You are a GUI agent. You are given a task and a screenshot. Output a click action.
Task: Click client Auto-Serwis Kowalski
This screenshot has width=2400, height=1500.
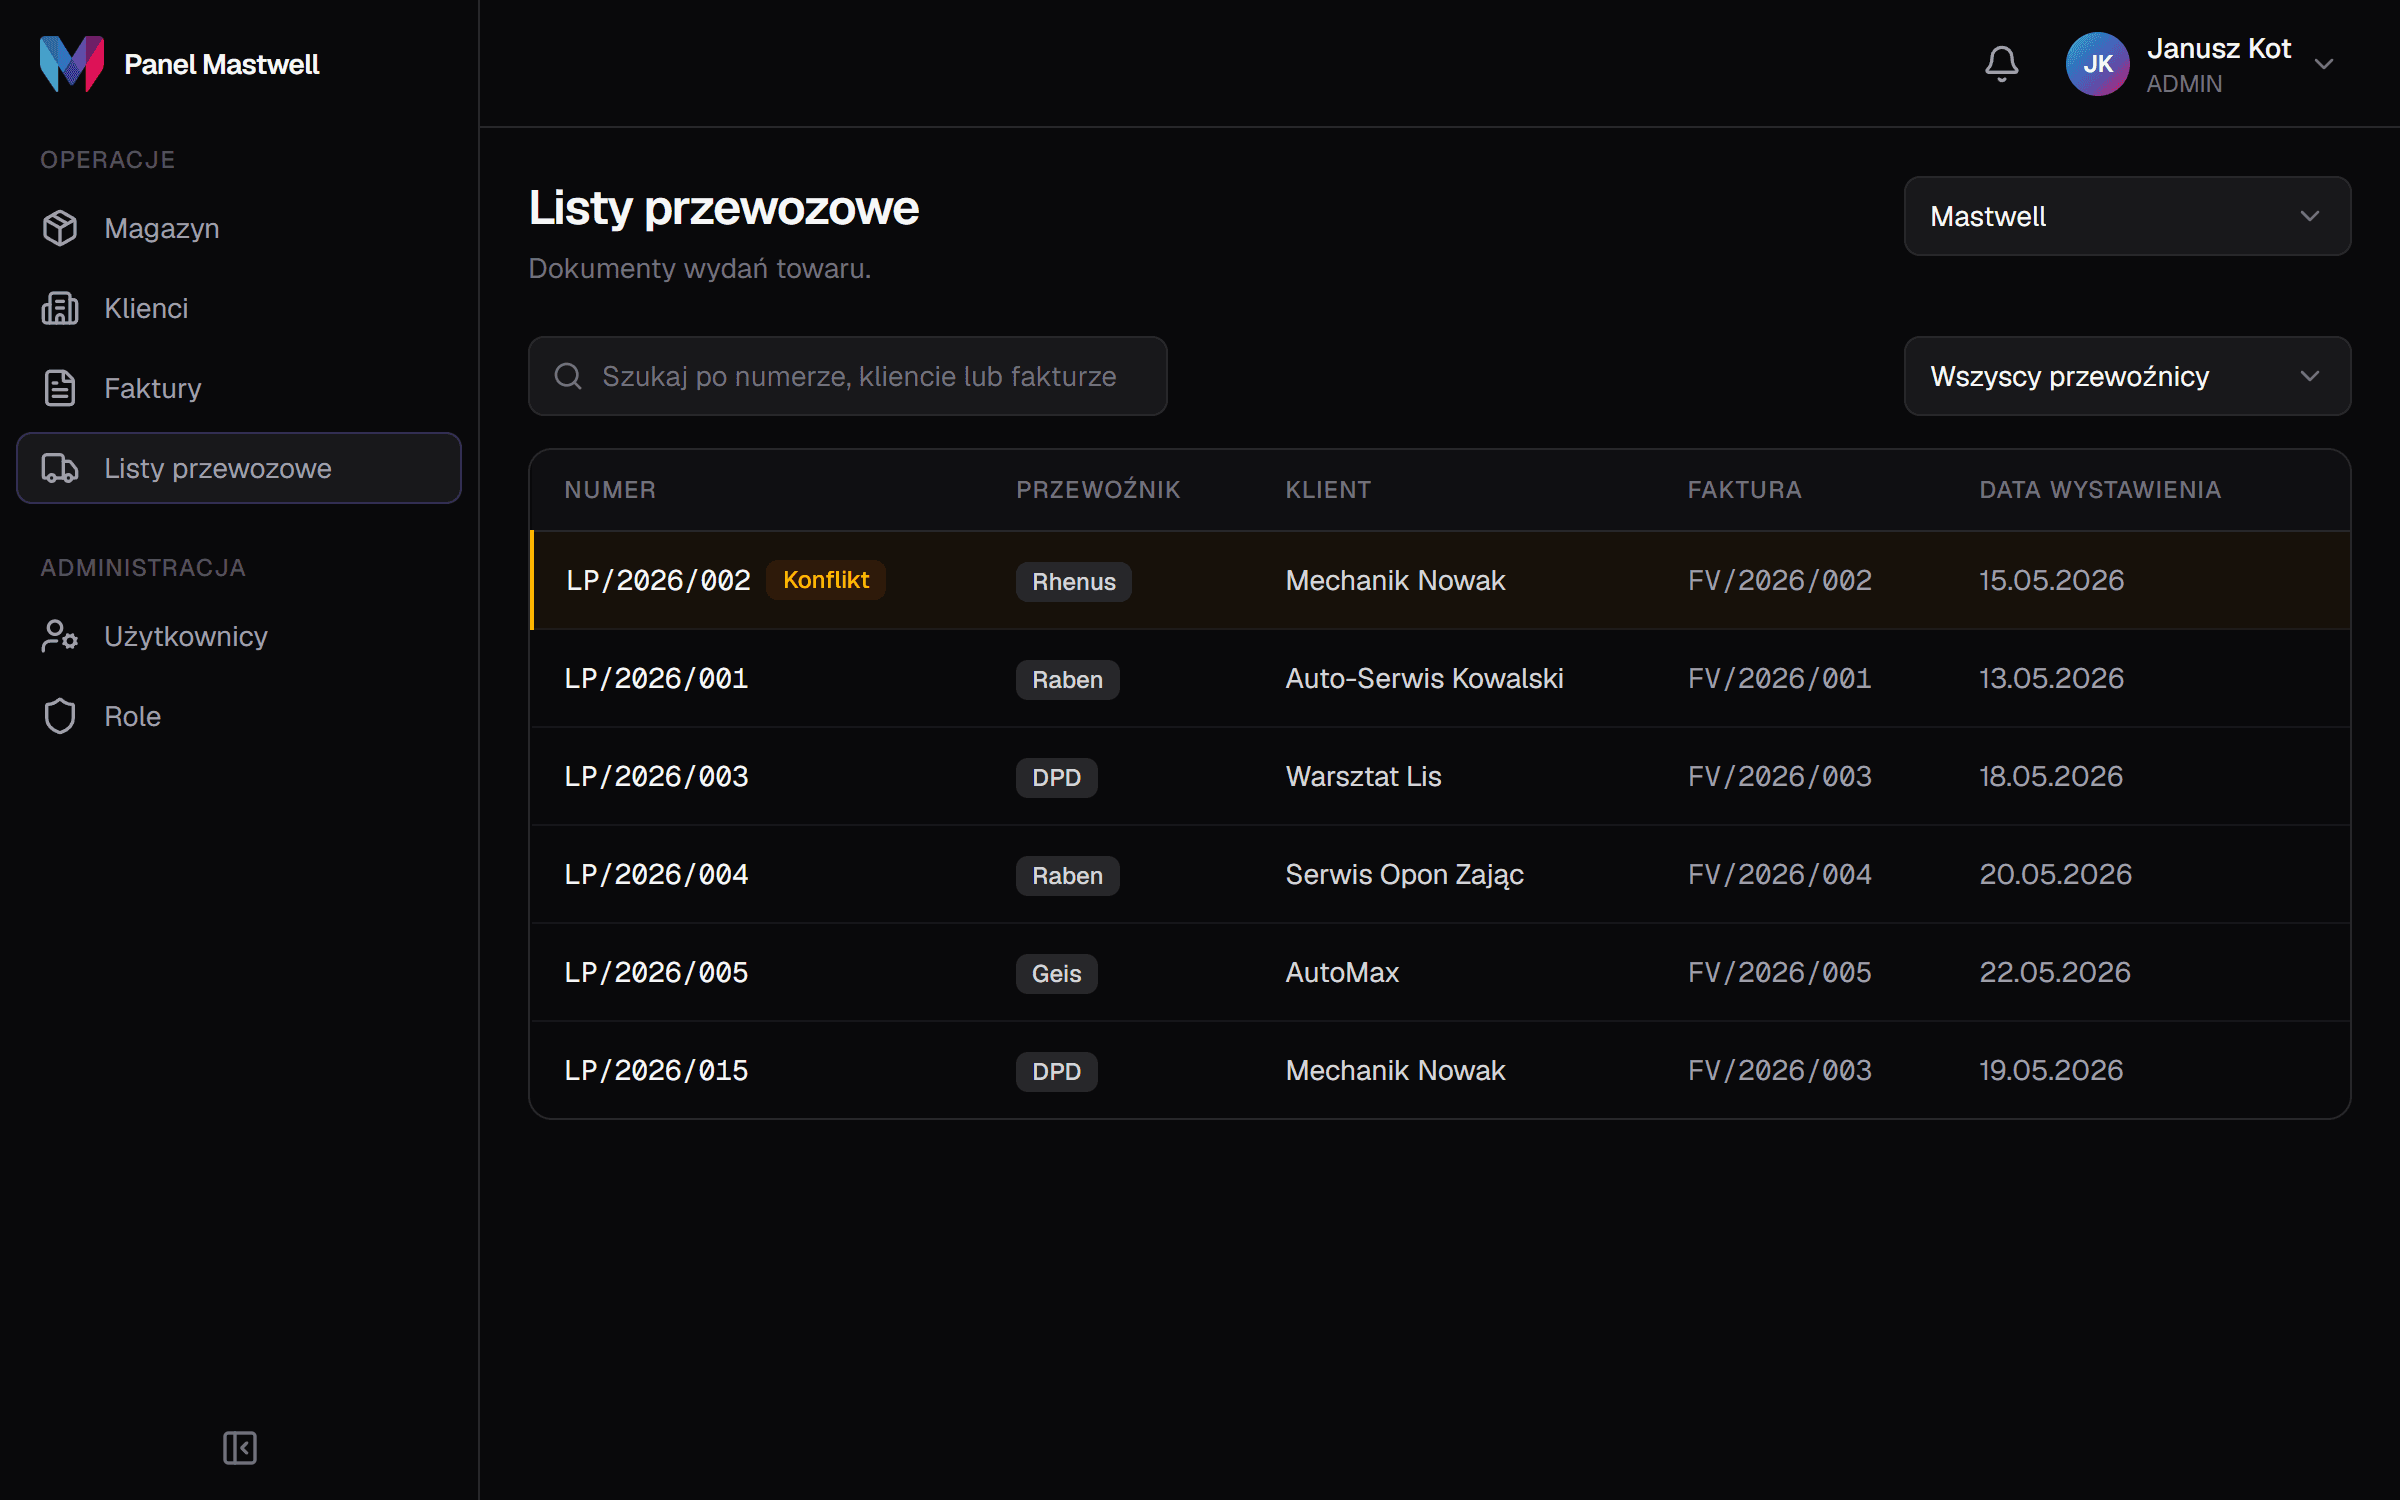coord(1424,679)
